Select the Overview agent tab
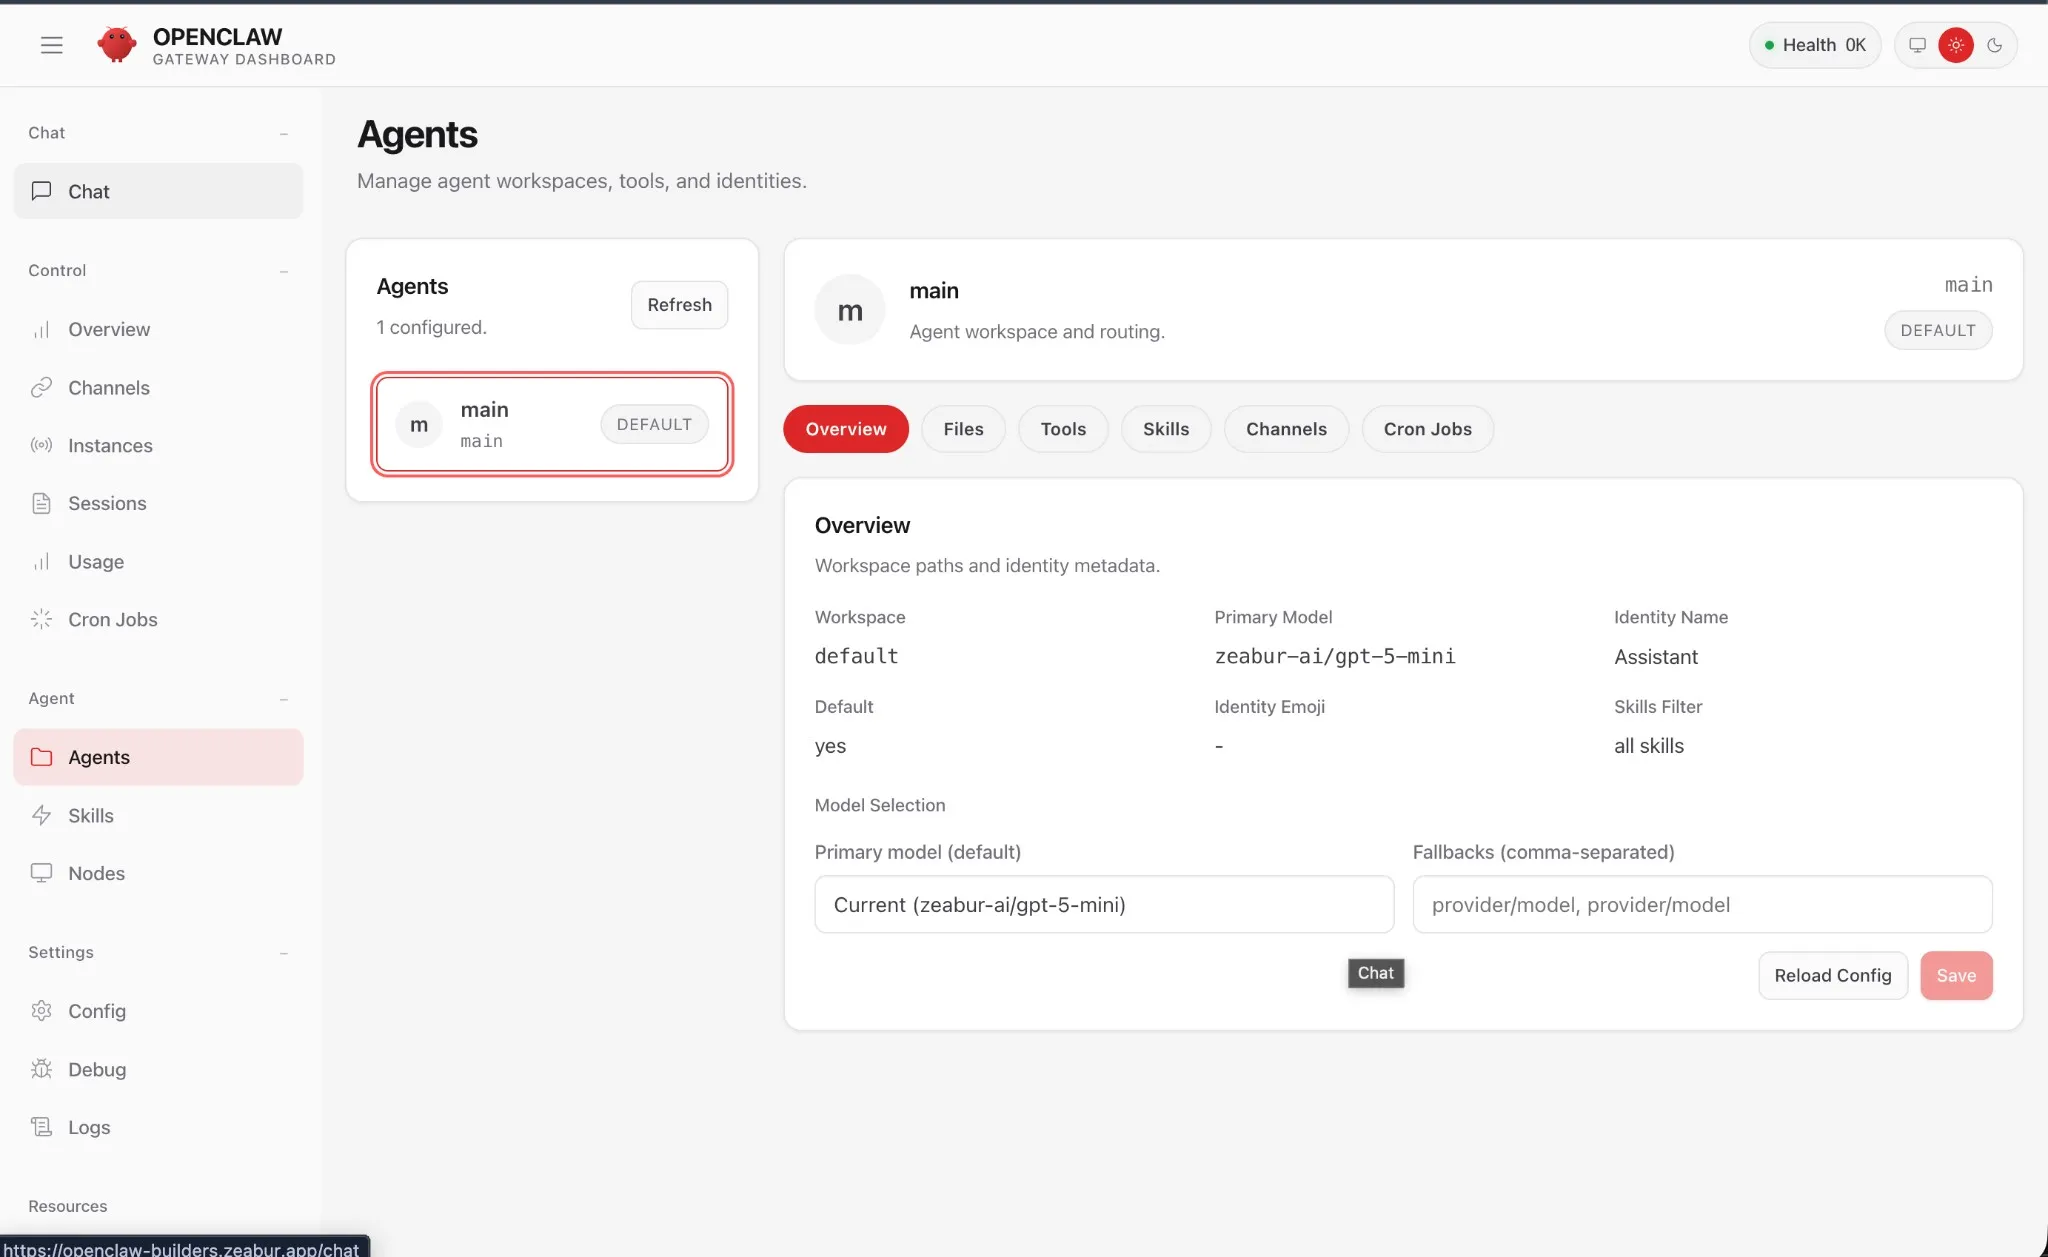2048x1257 pixels. [x=846, y=429]
